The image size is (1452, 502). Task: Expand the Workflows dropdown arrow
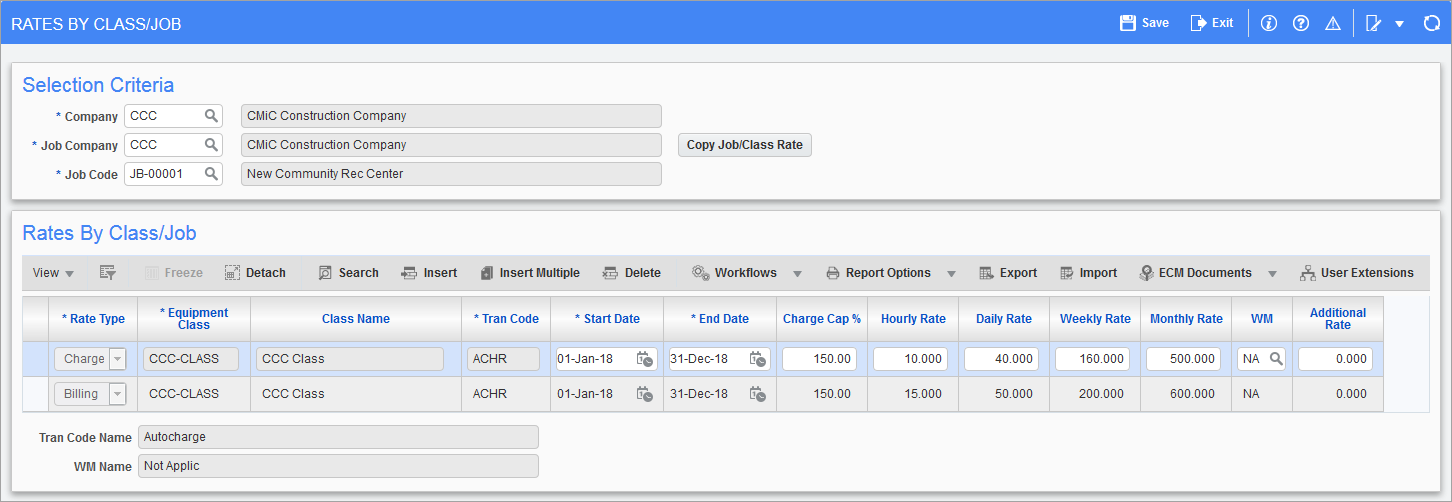point(798,273)
